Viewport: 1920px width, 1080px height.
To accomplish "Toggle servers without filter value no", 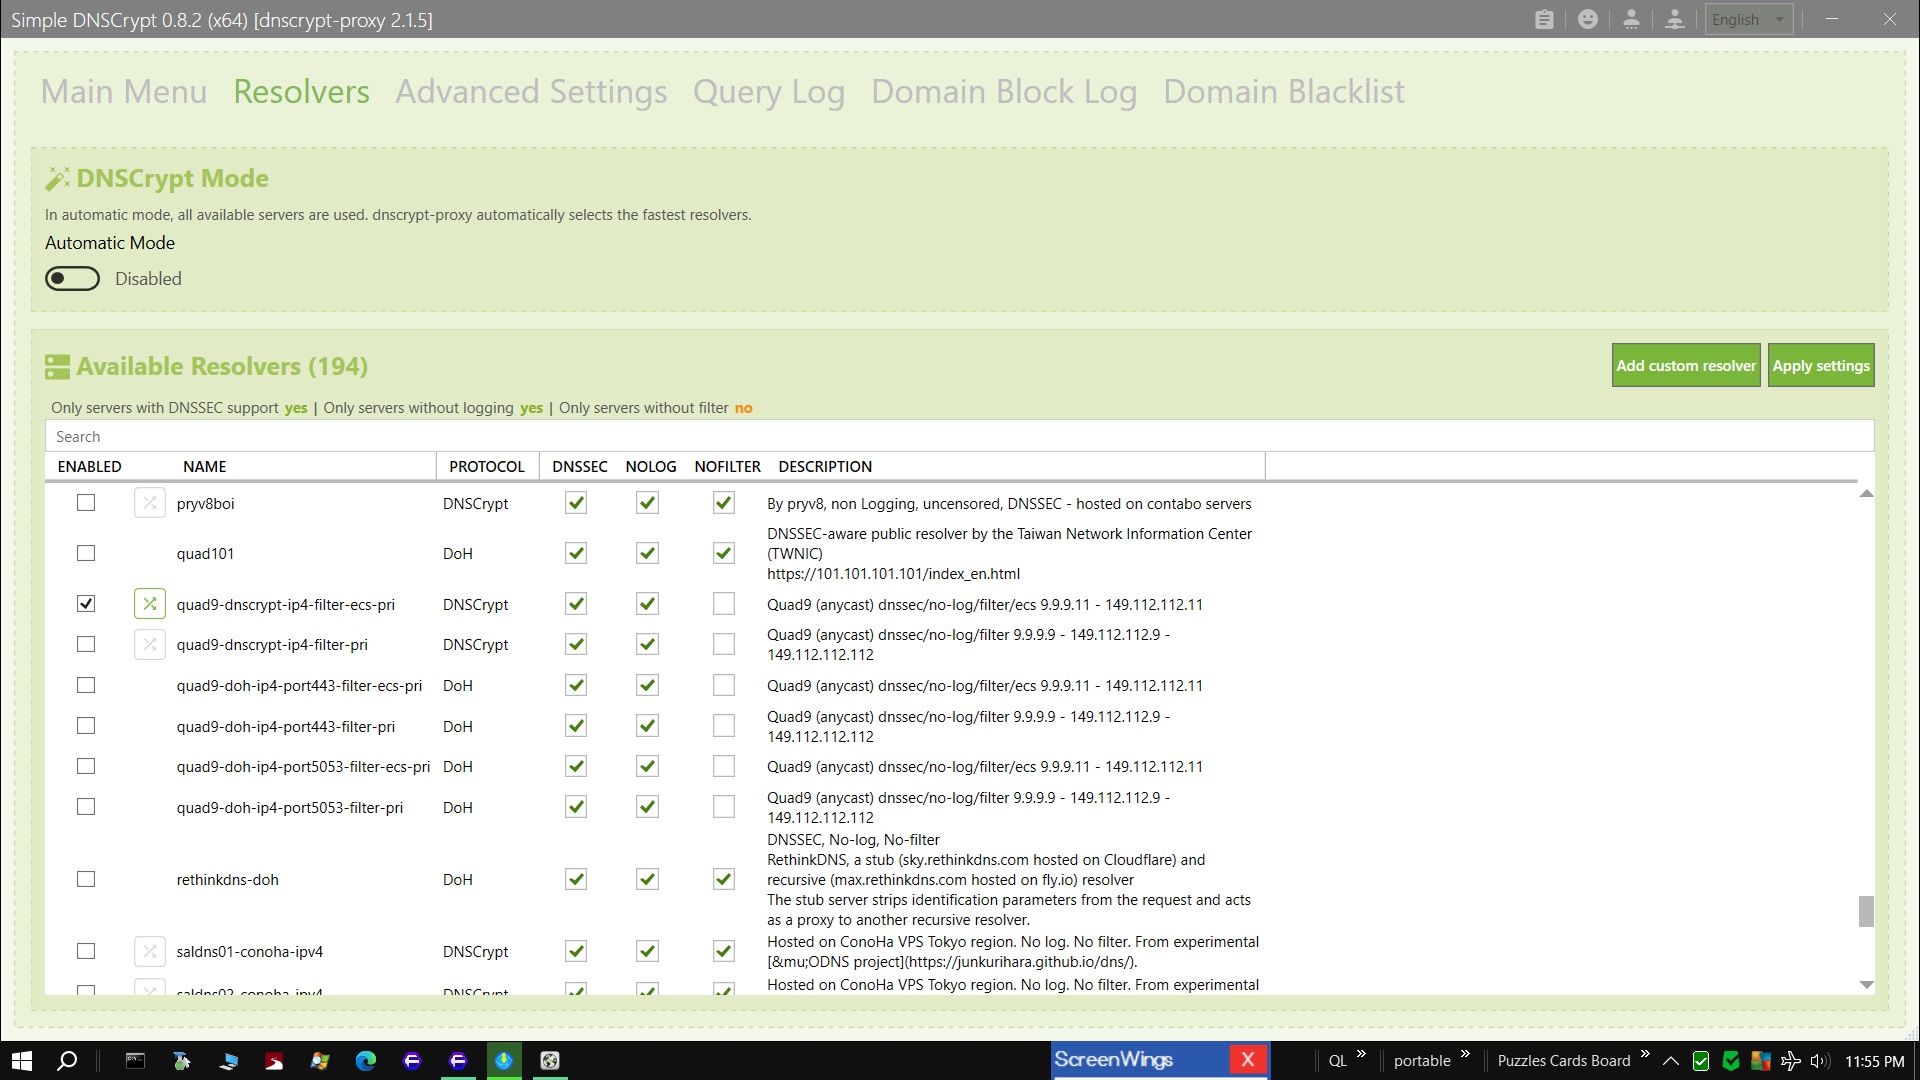I will pyautogui.click(x=743, y=408).
